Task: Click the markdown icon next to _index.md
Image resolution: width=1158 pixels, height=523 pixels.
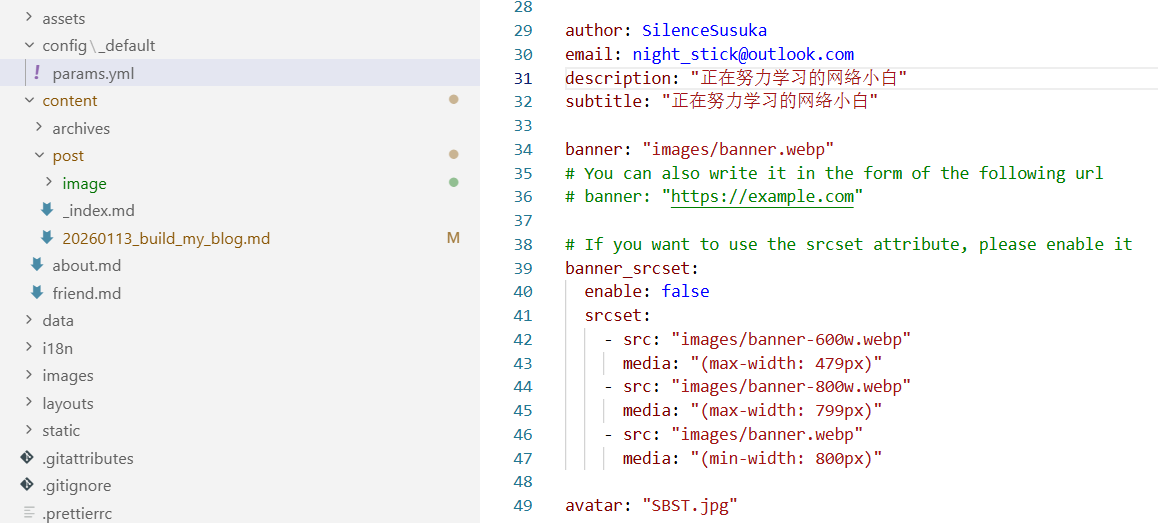Action: click(47, 210)
